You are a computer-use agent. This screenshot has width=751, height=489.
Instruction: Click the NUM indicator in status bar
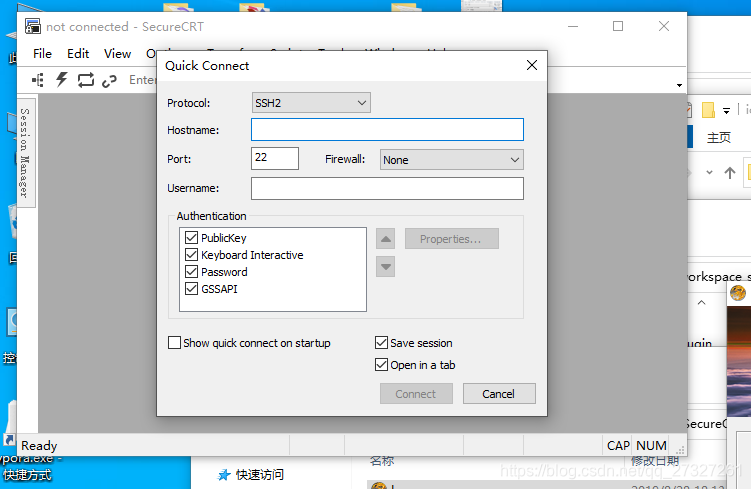[651, 446]
